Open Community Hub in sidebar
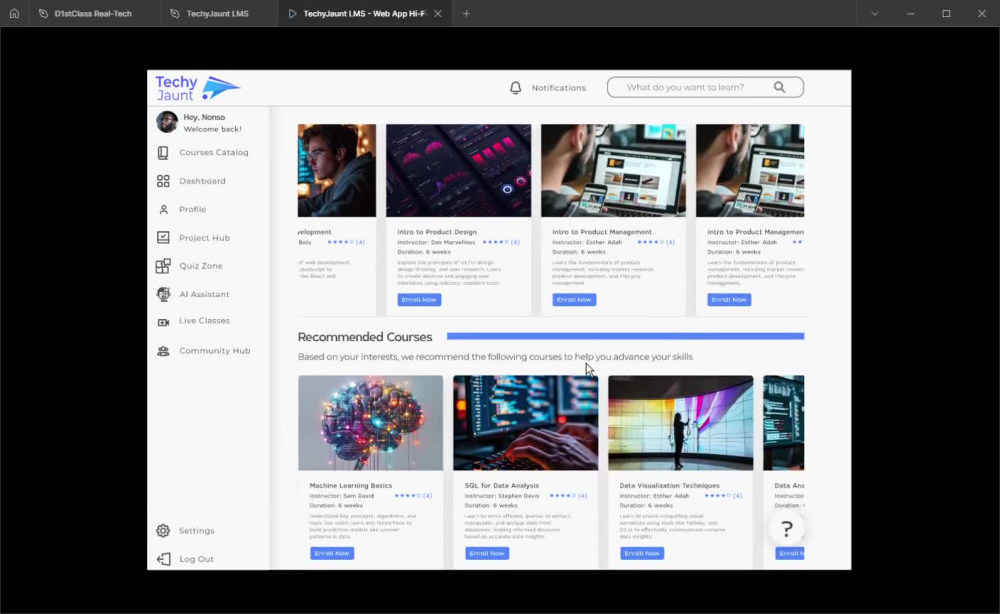 click(214, 351)
